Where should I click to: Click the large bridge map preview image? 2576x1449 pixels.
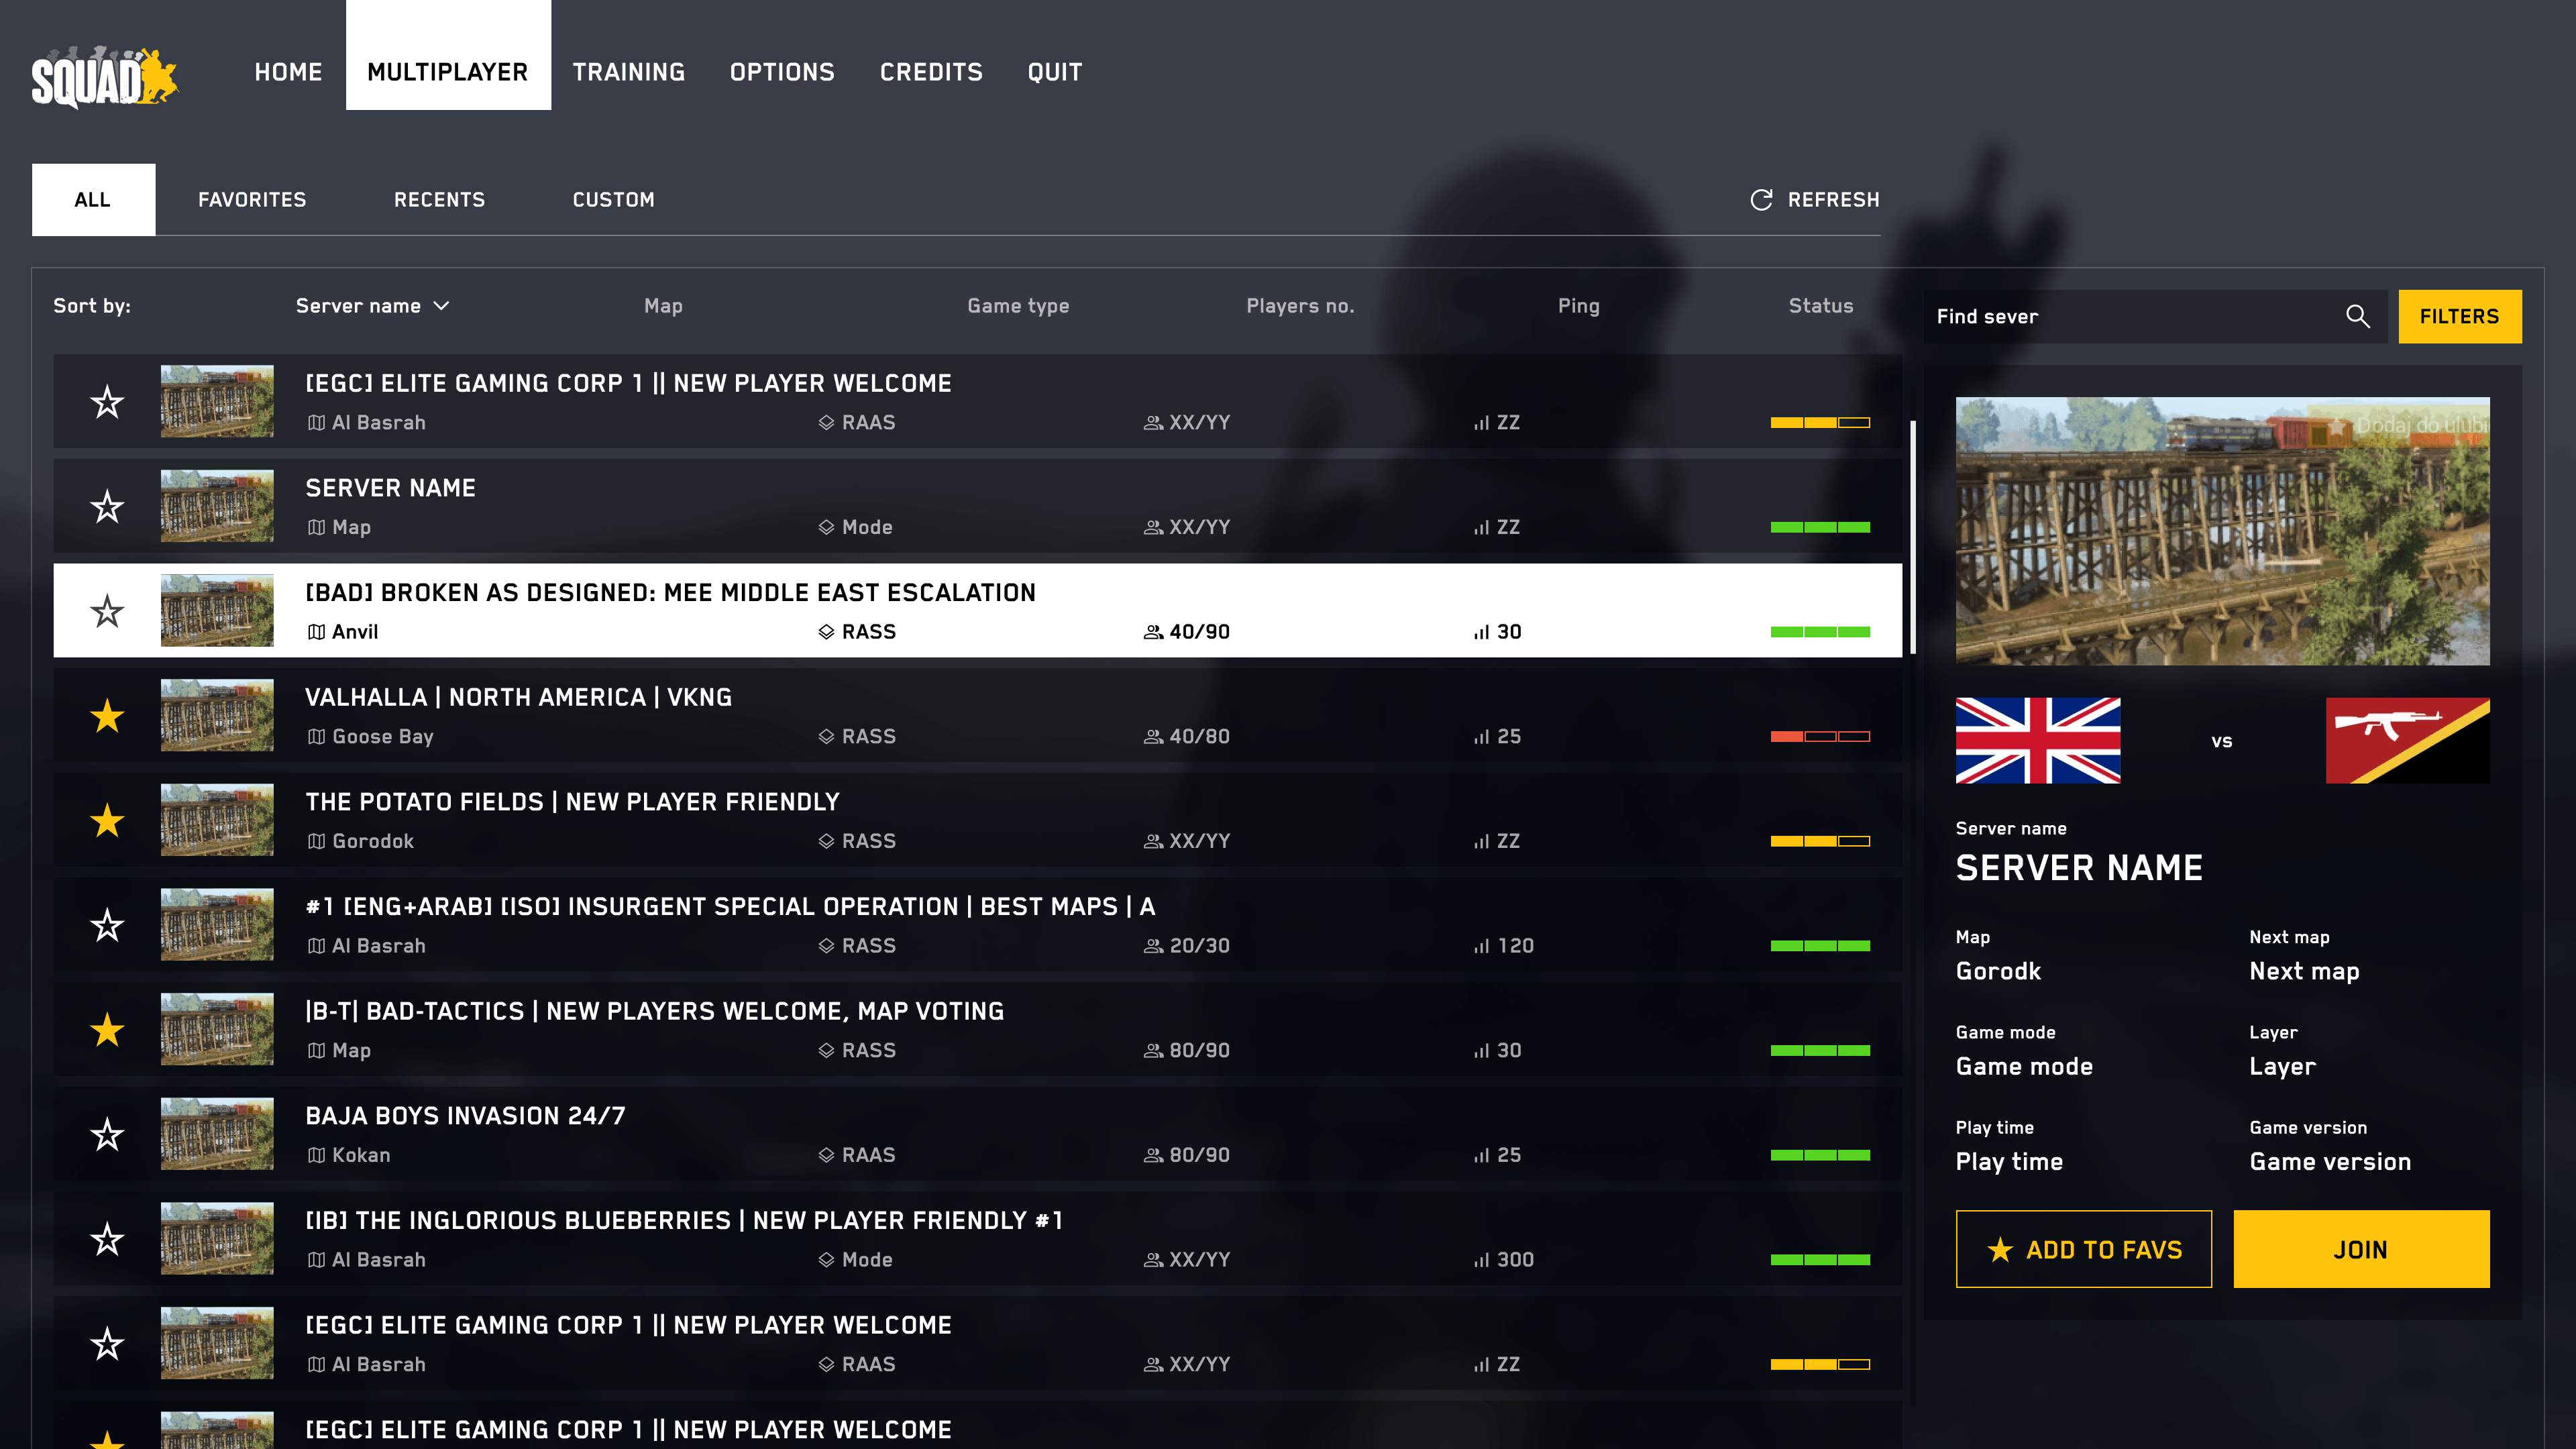(x=2223, y=531)
